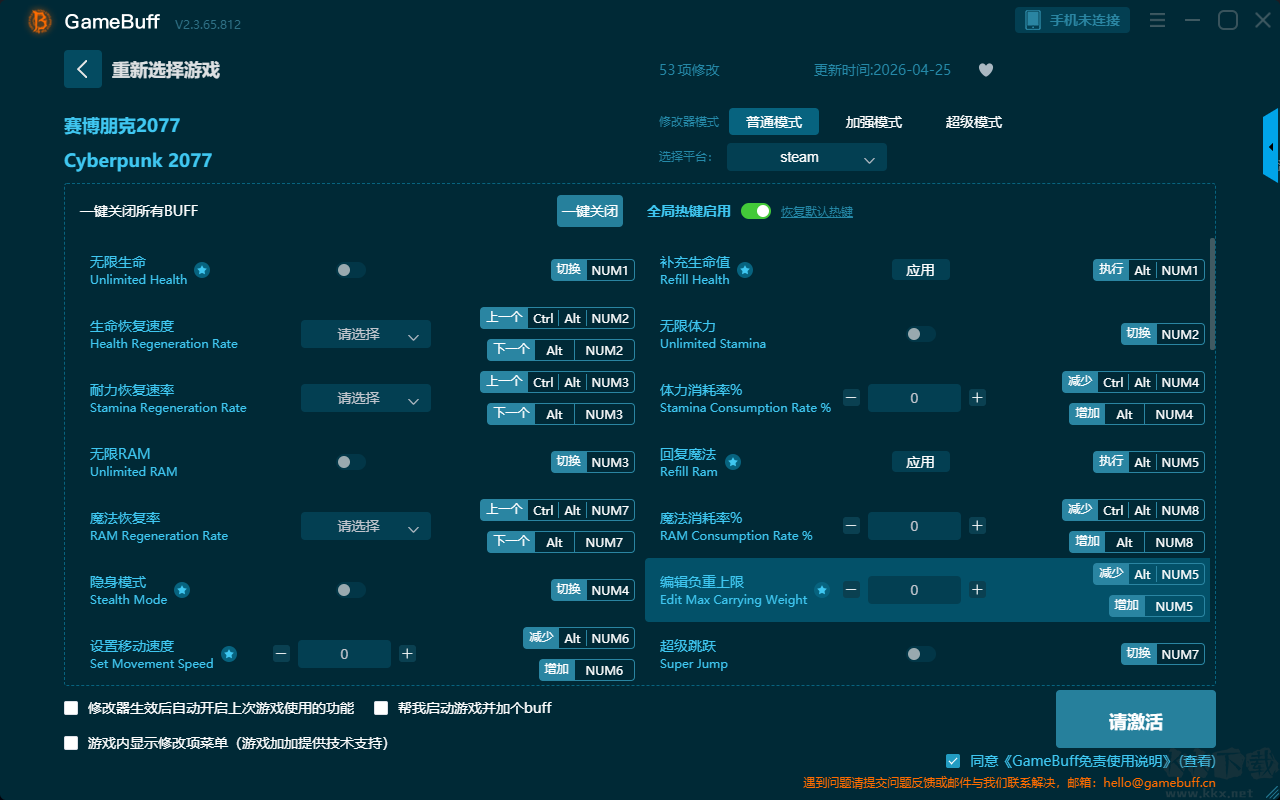Click Set Movement Speed value field
Screen dimensions: 1280x800
[x=344, y=654]
